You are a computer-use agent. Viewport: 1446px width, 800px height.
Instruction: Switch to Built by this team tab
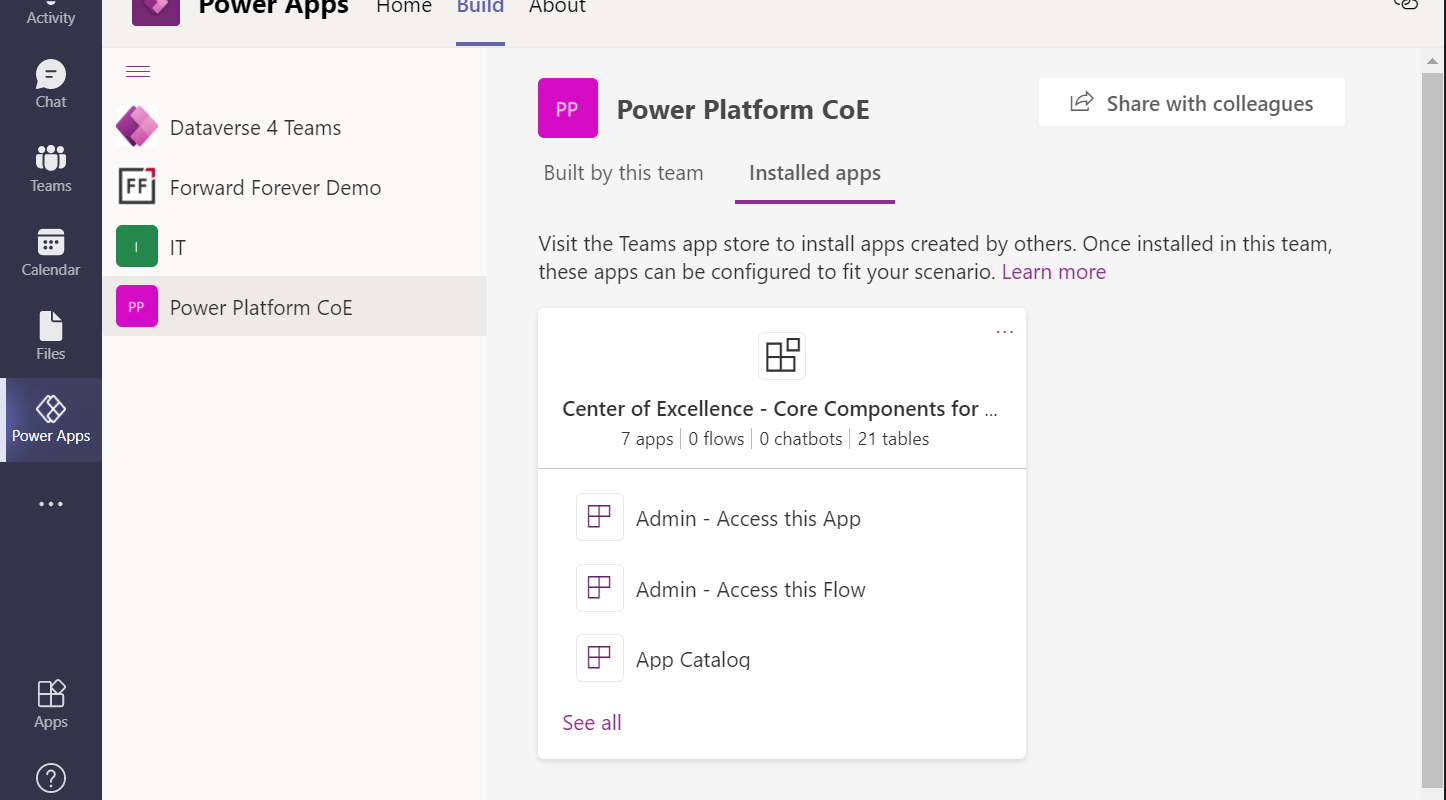624,173
